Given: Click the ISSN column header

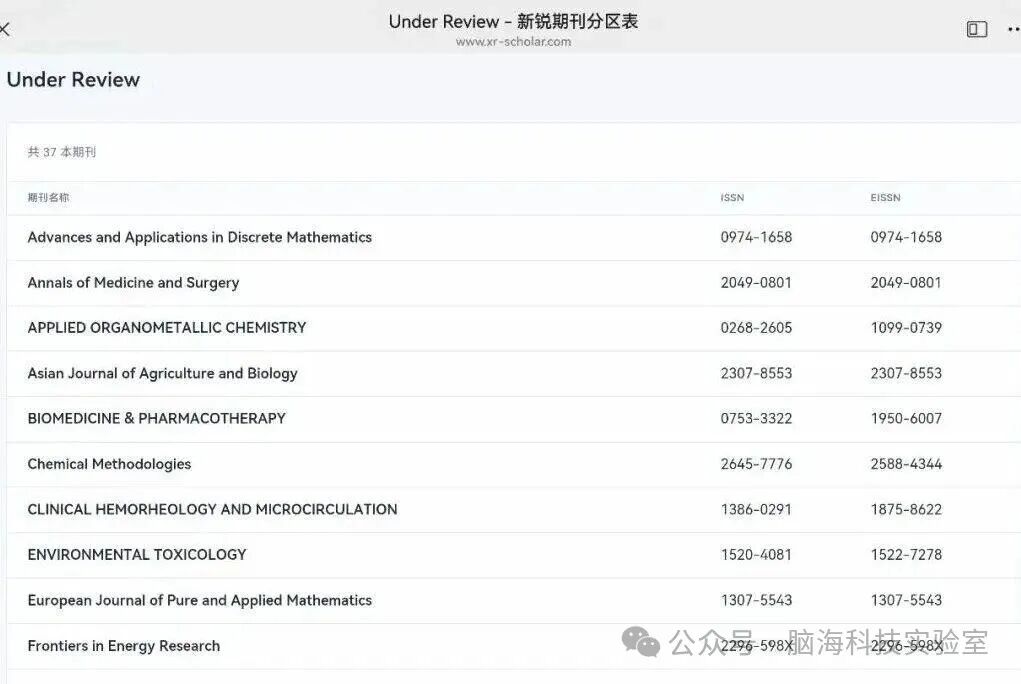Looking at the screenshot, I should coord(732,197).
